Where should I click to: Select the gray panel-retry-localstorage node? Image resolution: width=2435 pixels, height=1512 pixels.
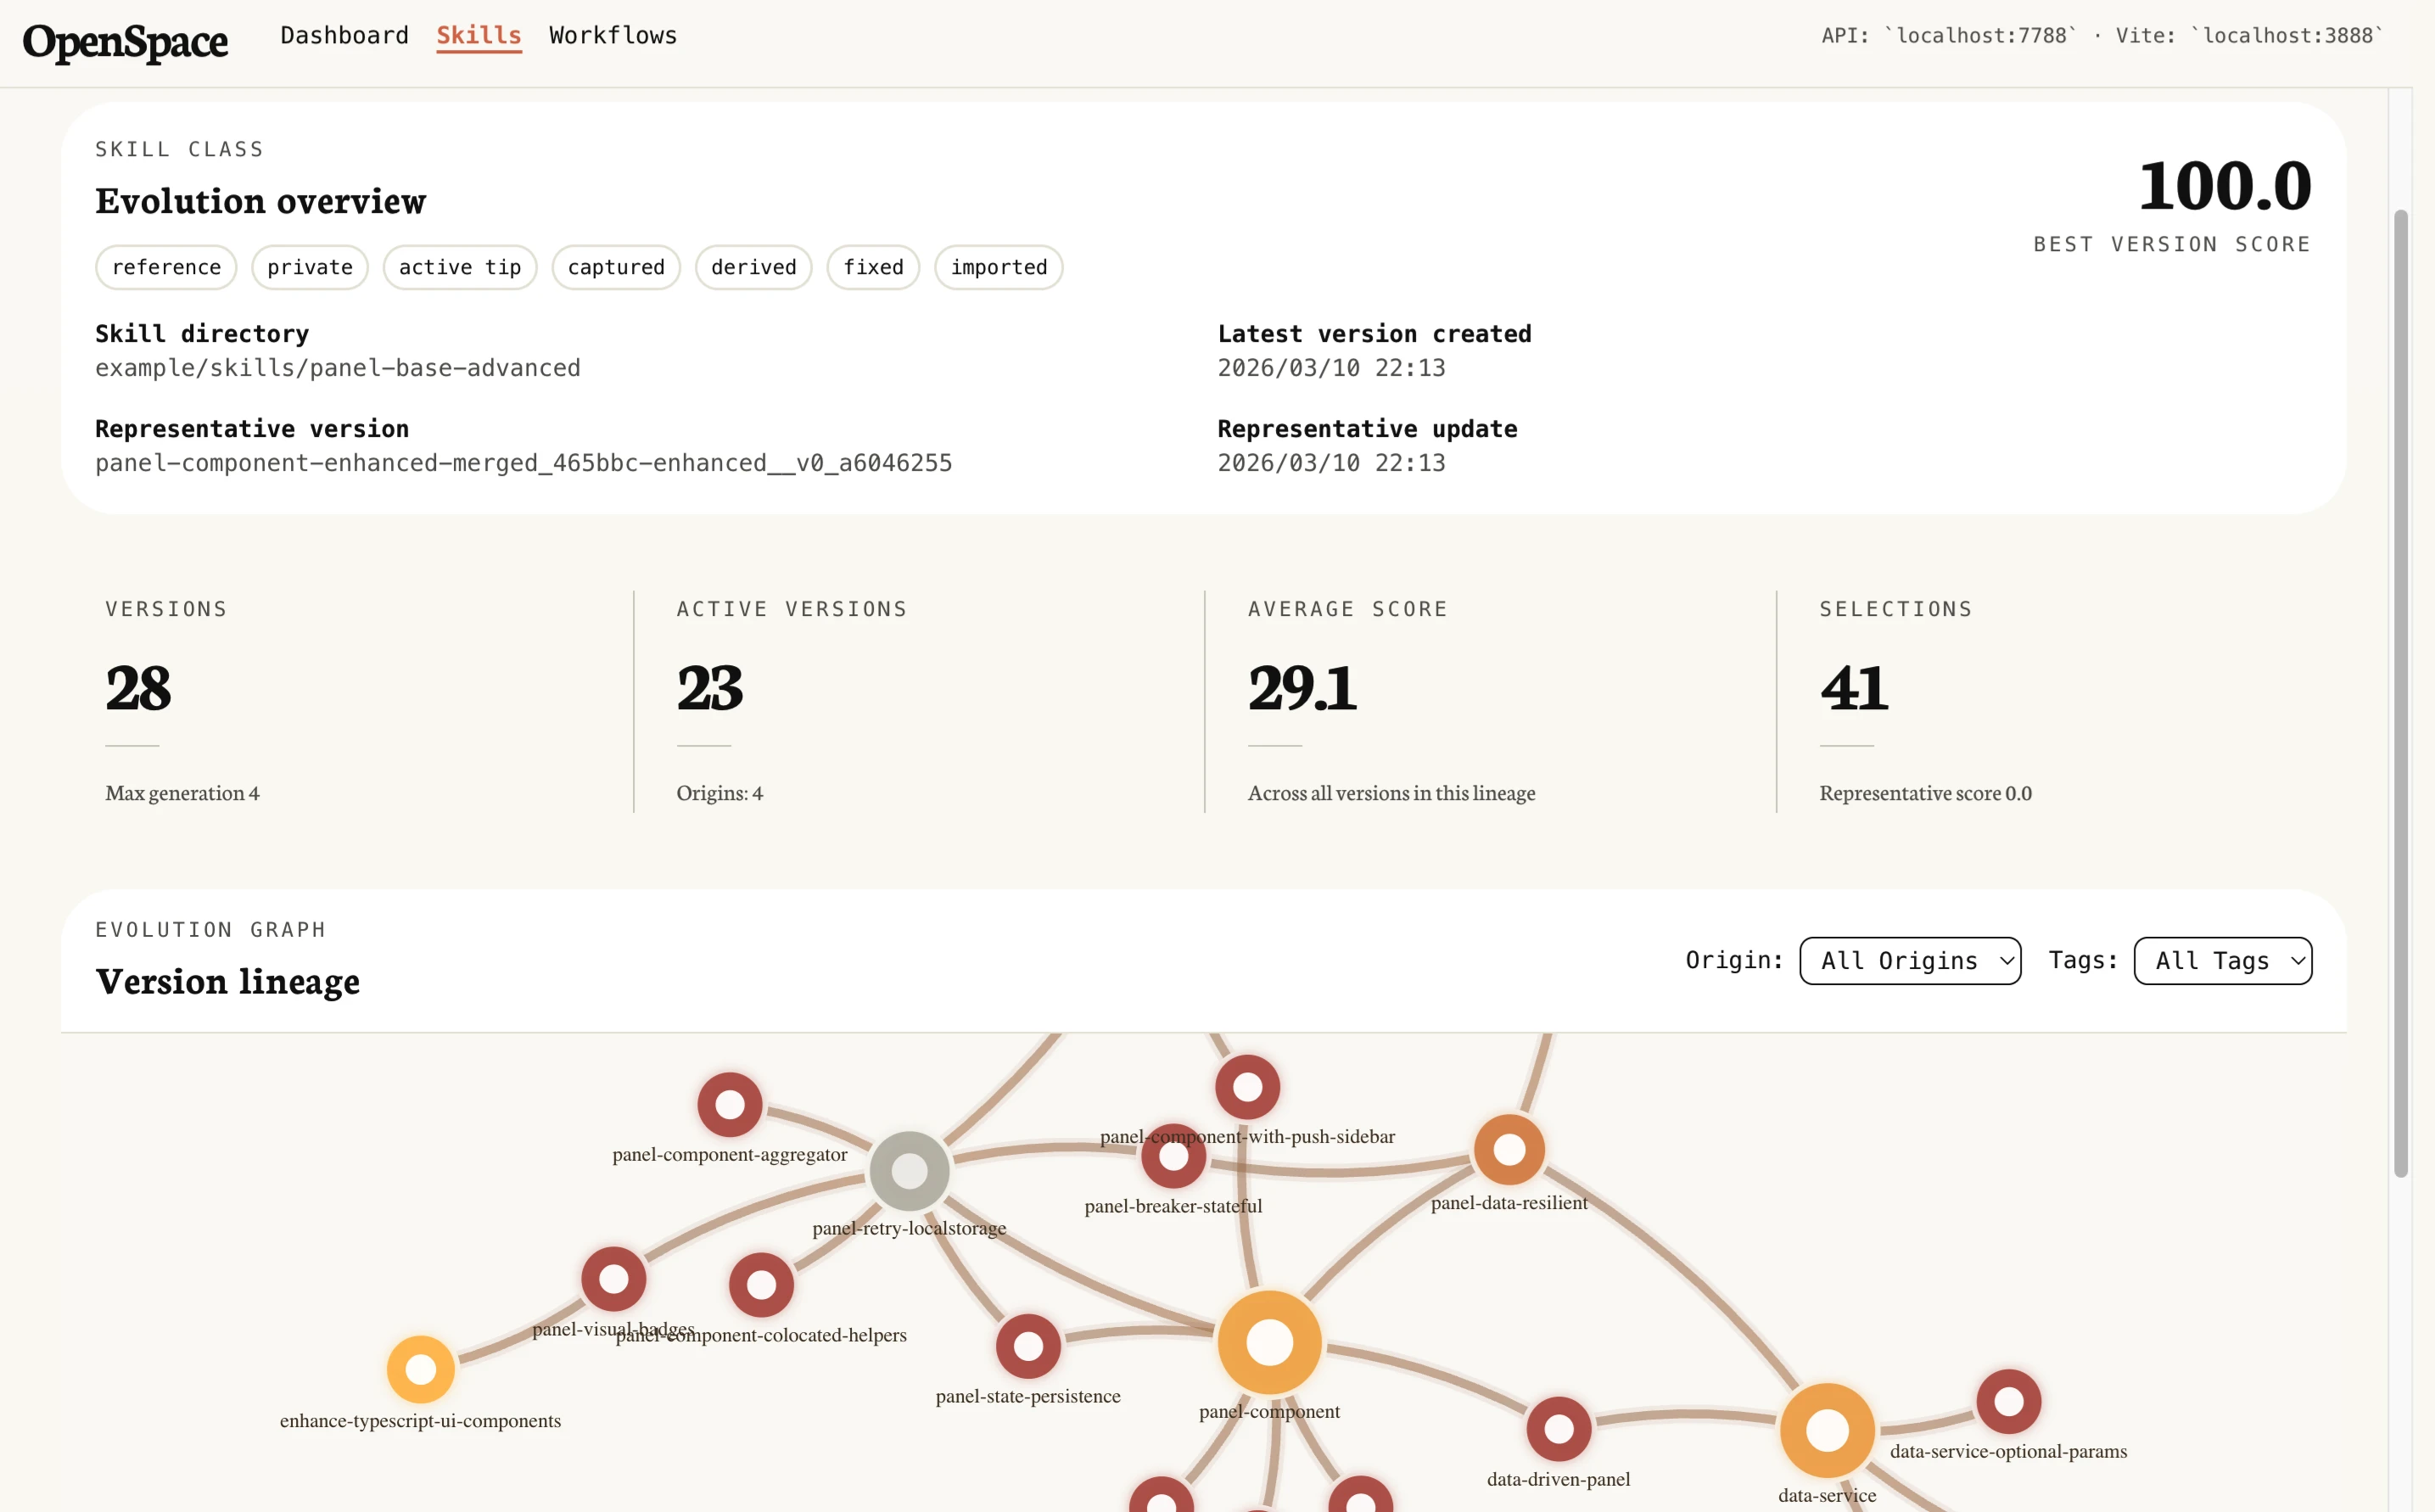tap(909, 1170)
